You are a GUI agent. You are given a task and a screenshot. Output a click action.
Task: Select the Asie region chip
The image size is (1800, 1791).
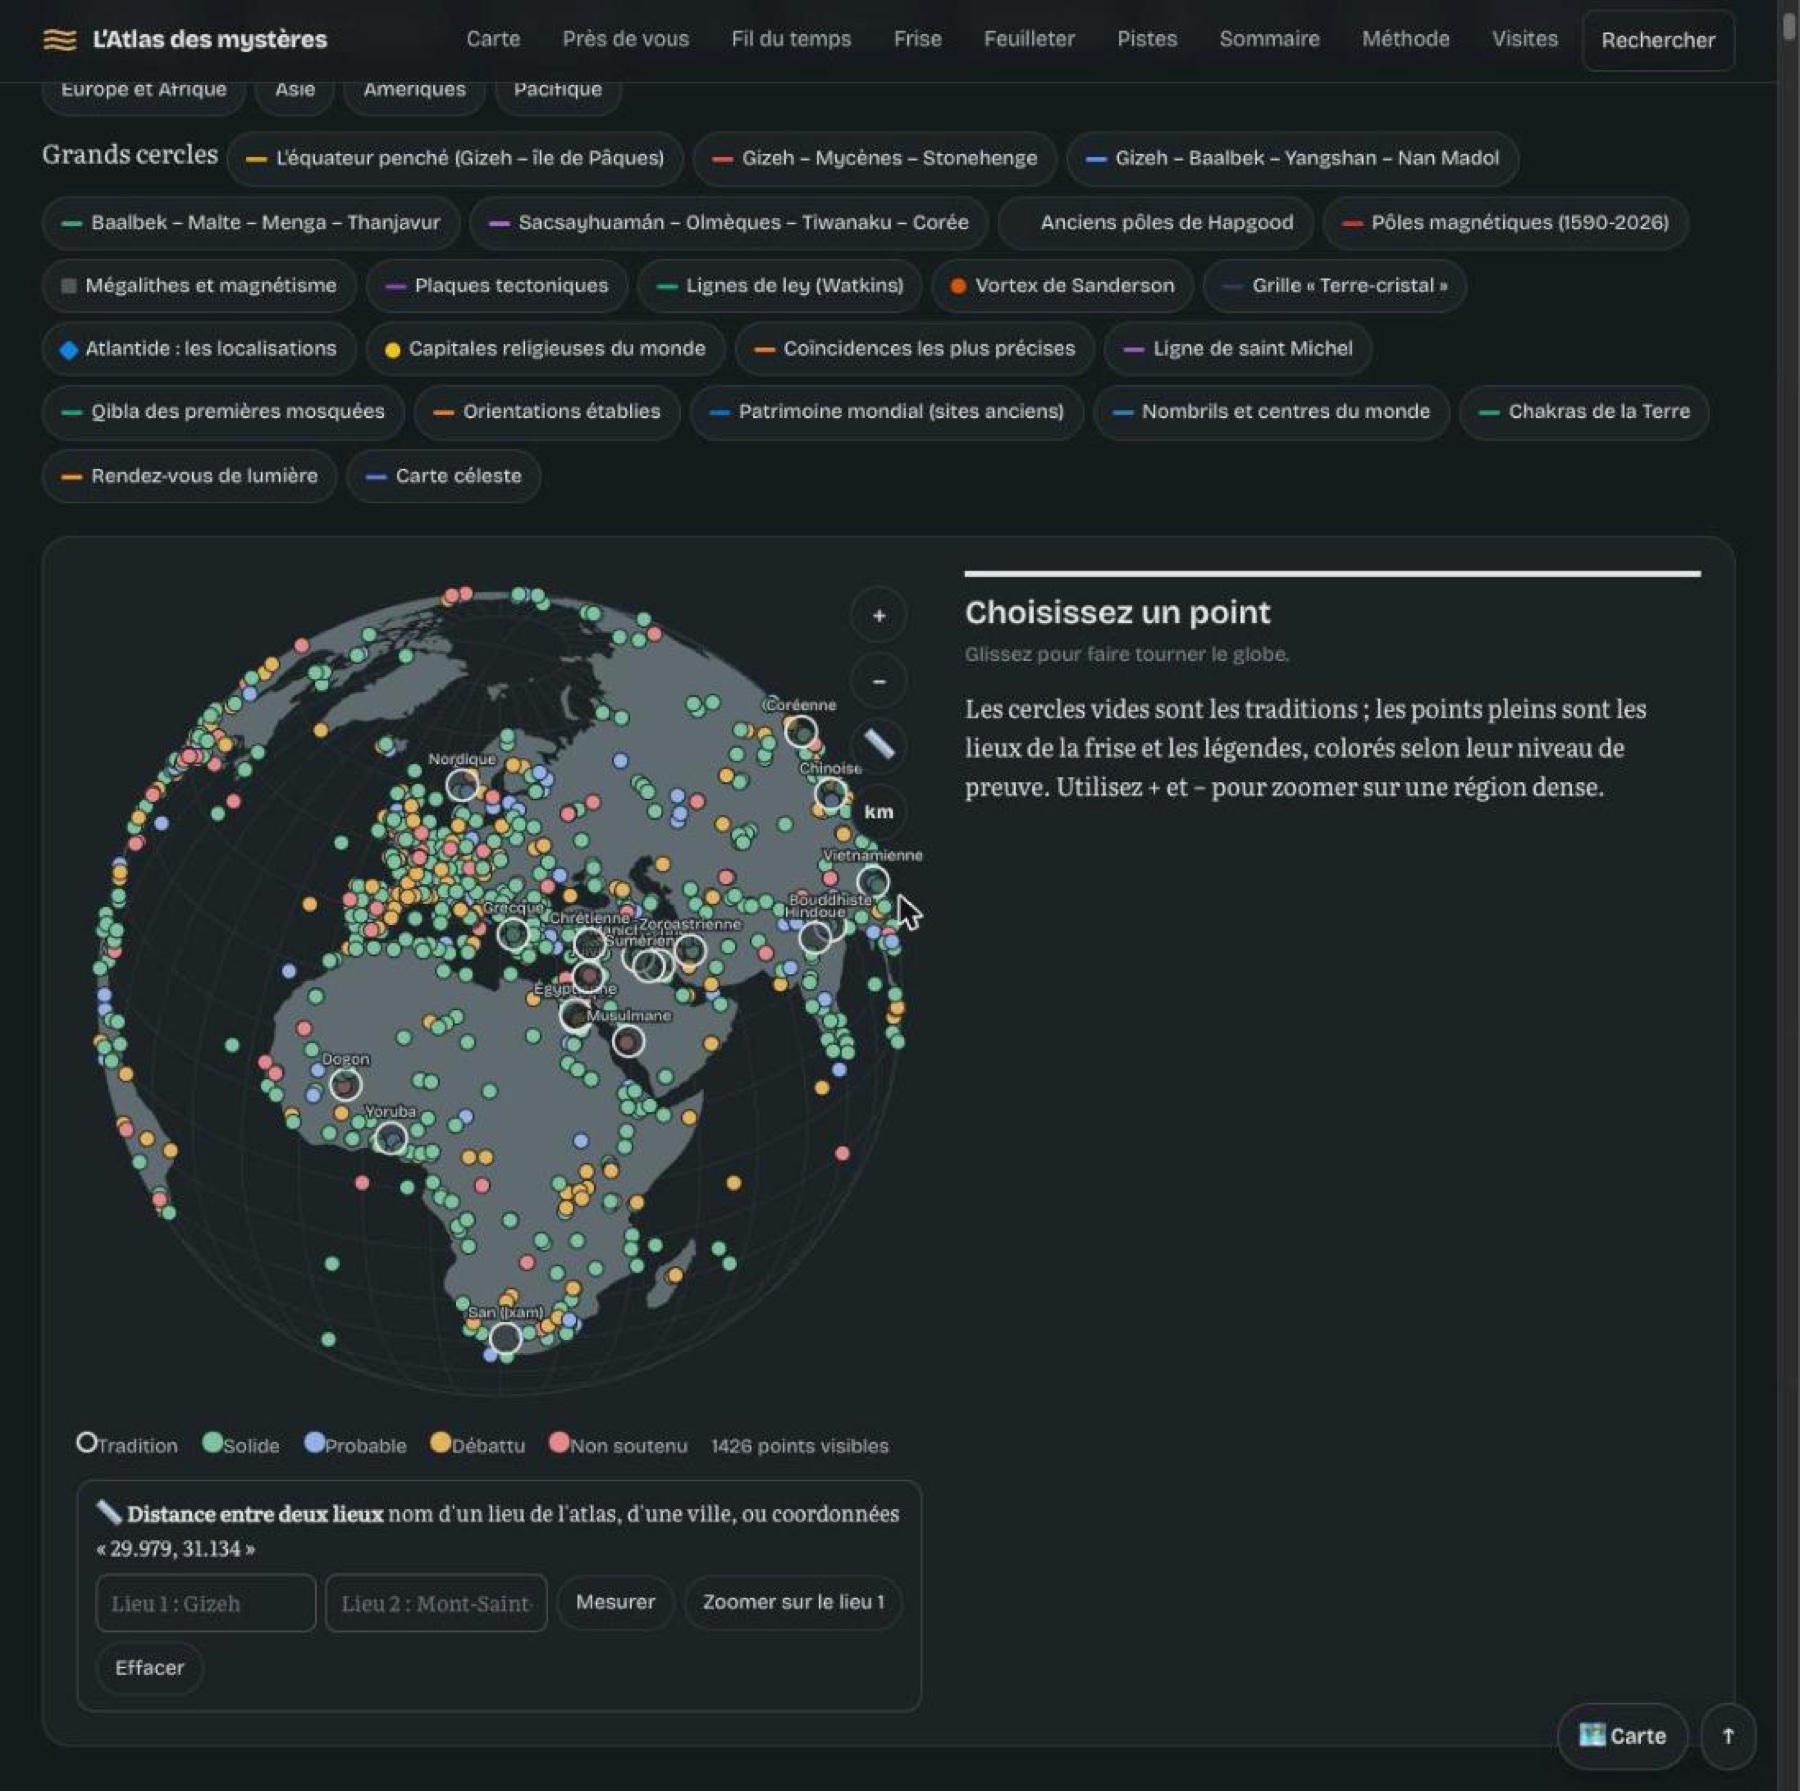295,90
